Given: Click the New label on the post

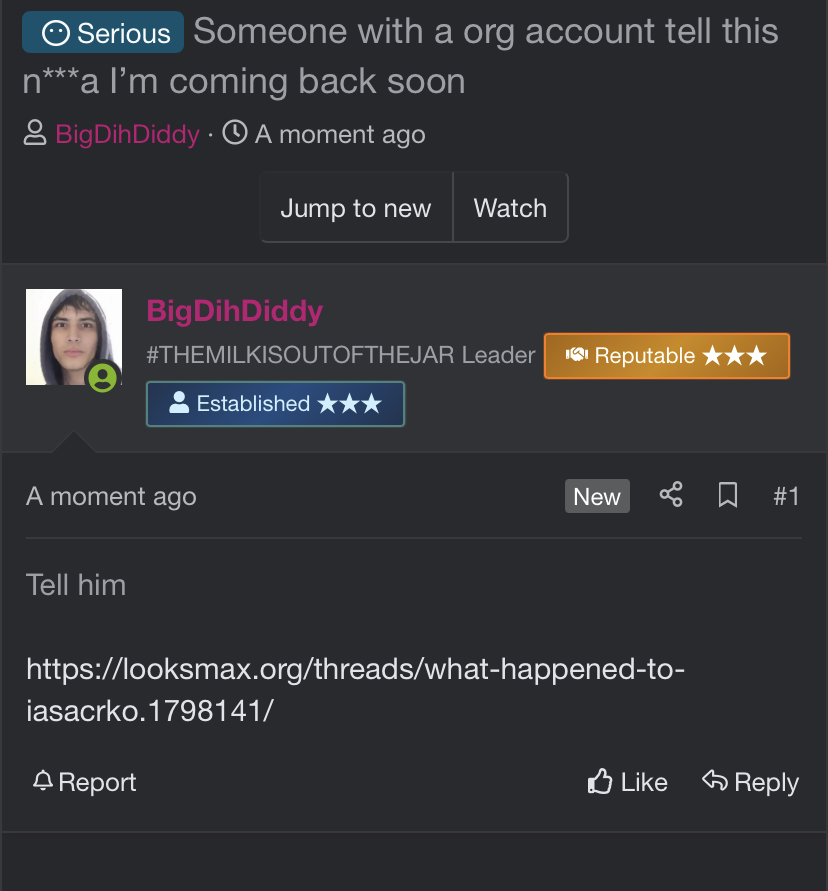Looking at the screenshot, I should 597,496.
